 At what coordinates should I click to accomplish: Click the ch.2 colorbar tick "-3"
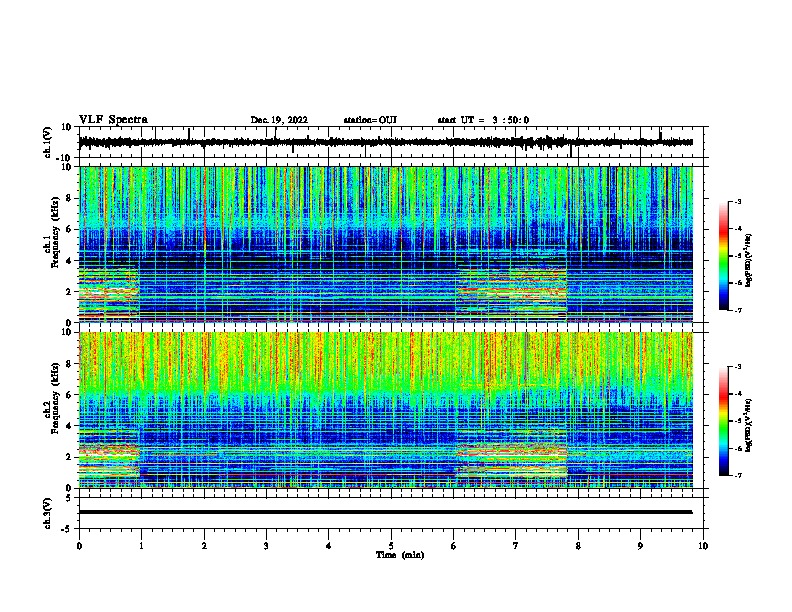tap(737, 367)
